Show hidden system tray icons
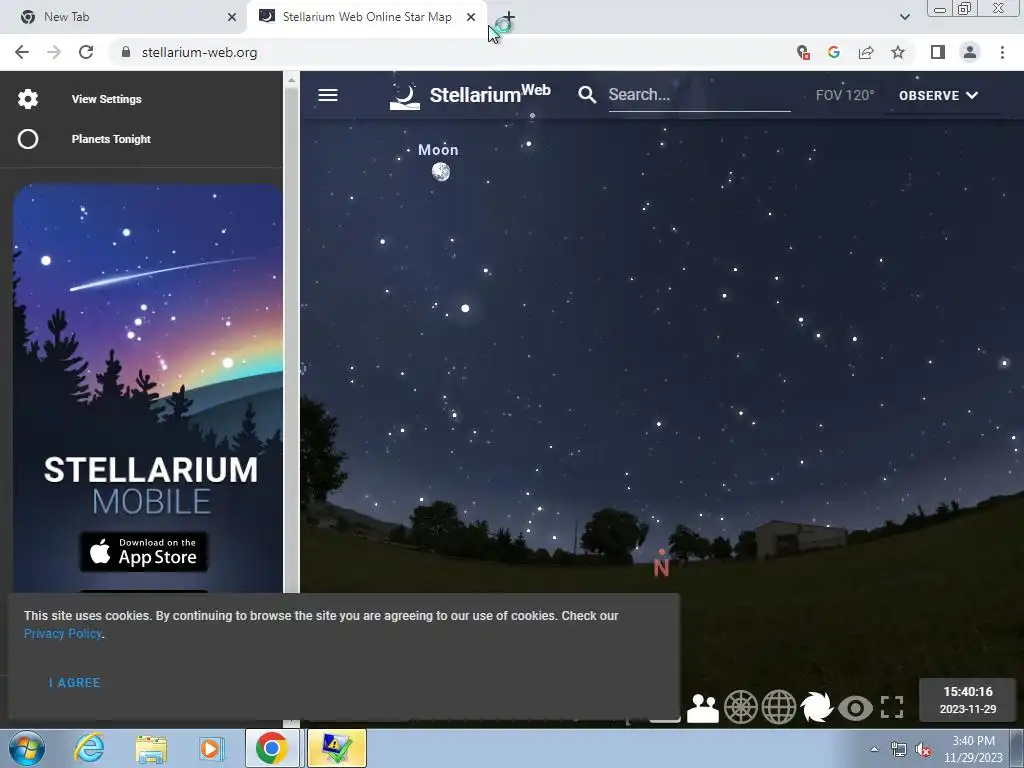The height and width of the screenshot is (768, 1024). click(874, 749)
